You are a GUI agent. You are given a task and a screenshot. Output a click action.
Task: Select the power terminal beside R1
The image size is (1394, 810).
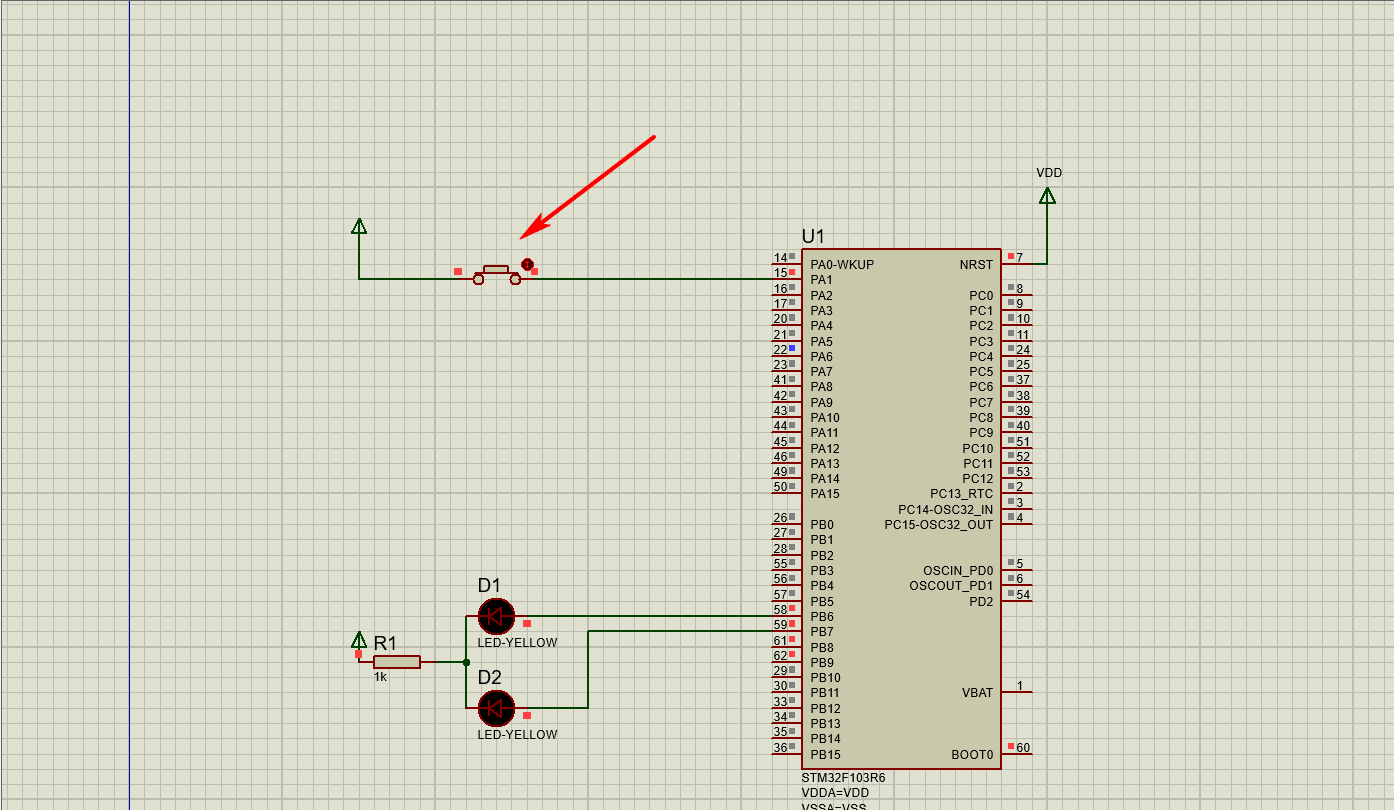(359, 640)
